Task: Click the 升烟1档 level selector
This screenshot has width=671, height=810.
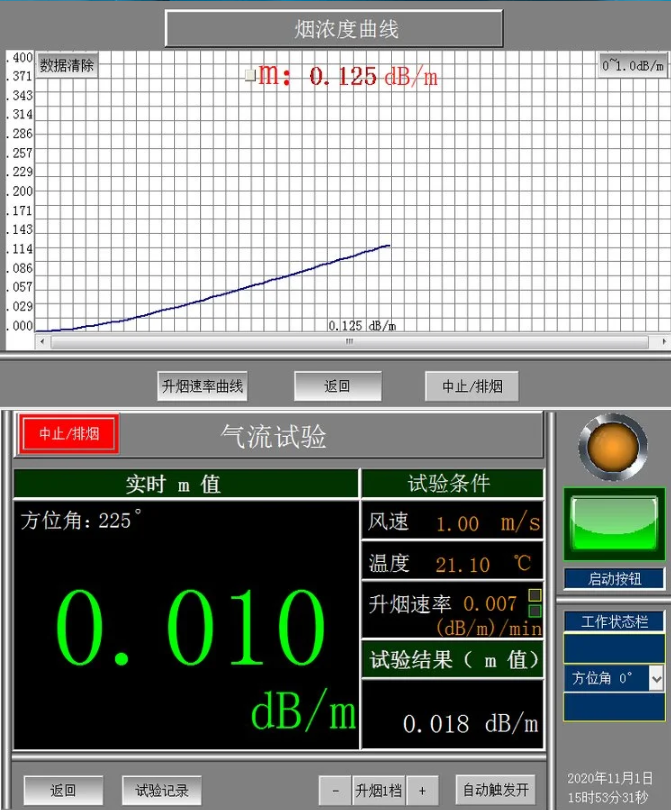Action: click(x=378, y=790)
